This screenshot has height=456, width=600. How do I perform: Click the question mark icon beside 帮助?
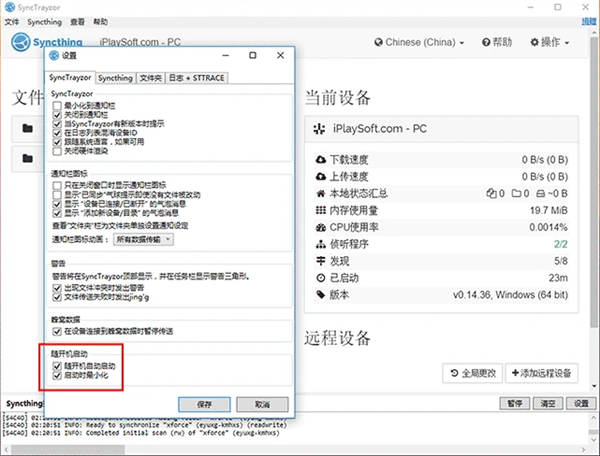(x=486, y=42)
